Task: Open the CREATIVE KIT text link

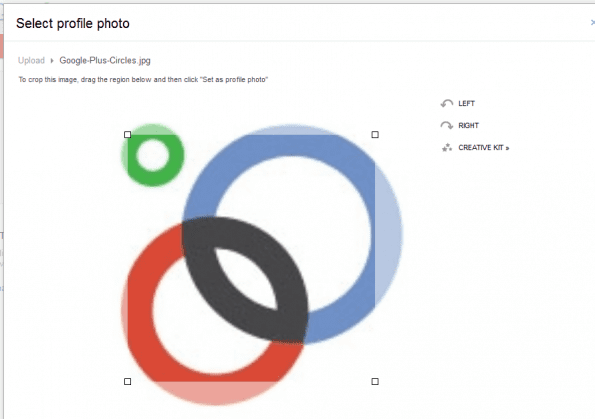Action: 480,147
